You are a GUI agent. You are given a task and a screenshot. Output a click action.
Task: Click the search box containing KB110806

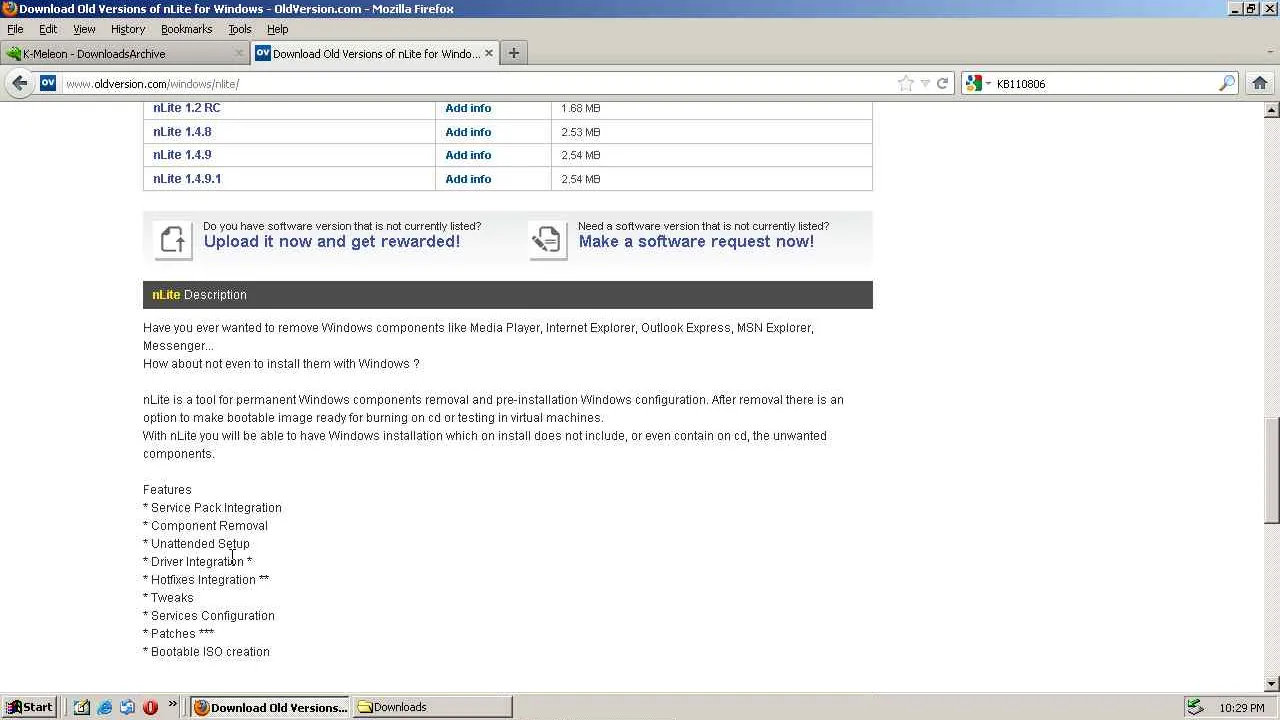coord(1105,84)
